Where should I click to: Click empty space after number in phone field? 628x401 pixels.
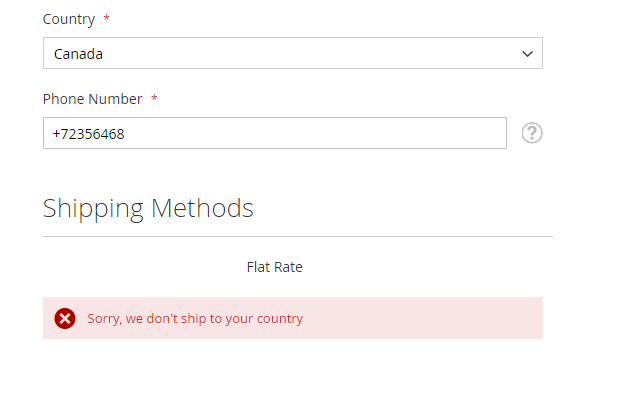coord(350,133)
